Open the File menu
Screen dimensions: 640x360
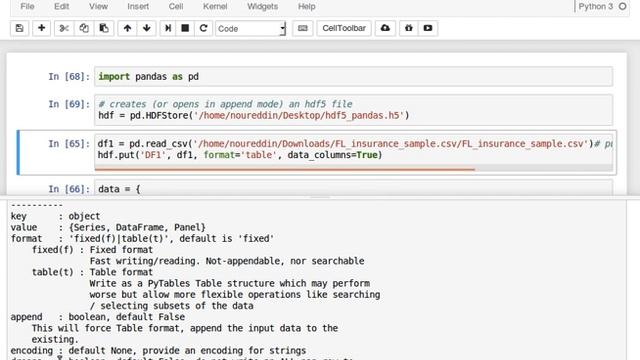point(27,7)
